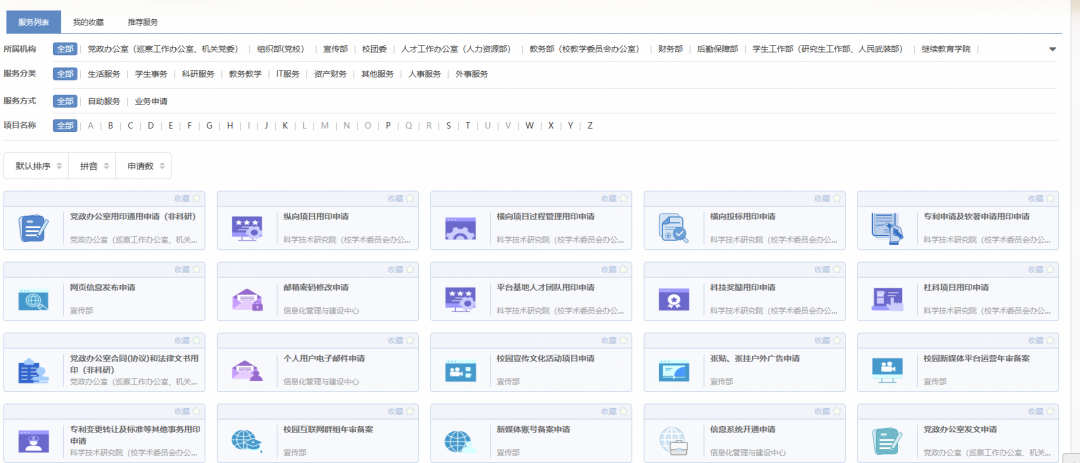Image resolution: width=1080 pixels, height=463 pixels.
Task: Favorite the 纵向项目用印申请 card via its star
Action: pyautogui.click(x=411, y=198)
